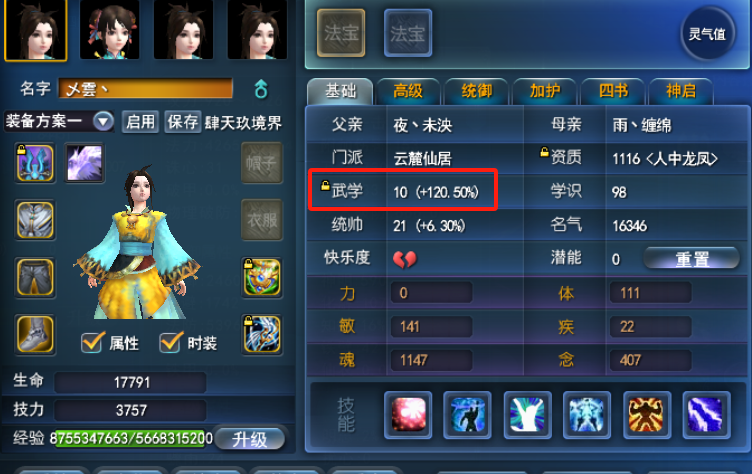The width and height of the screenshot is (752, 474).
Task: Click the green 经验 progress bar
Action: point(132,438)
